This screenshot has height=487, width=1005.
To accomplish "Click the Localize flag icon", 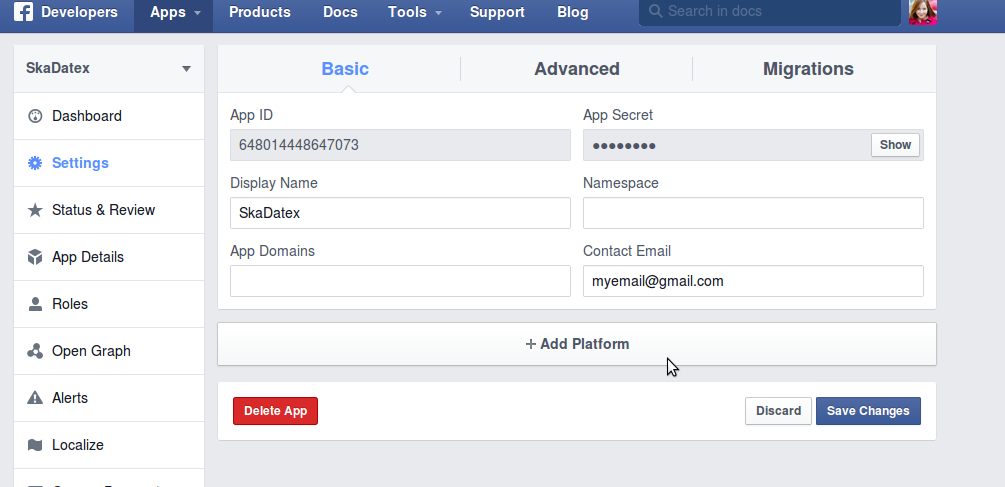I will [35, 445].
